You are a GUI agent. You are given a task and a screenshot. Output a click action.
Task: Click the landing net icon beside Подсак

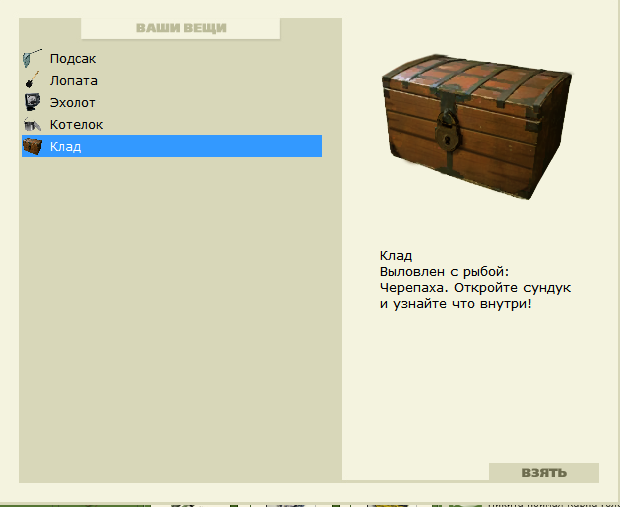pyautogui.click(x=32, y=59)
